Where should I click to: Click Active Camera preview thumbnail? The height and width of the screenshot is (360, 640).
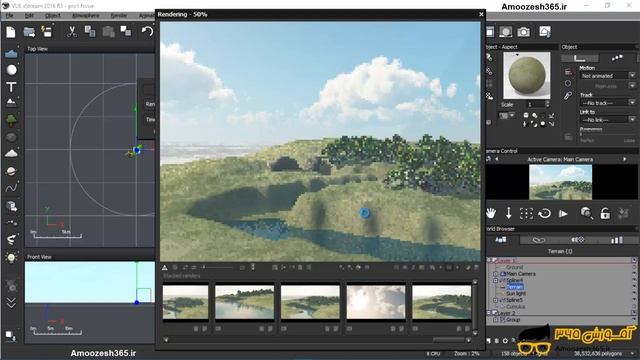coord(560,182)
